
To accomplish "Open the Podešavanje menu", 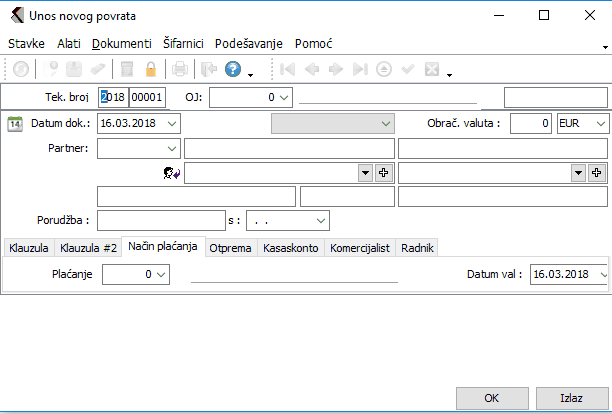I will coord(249,44).
